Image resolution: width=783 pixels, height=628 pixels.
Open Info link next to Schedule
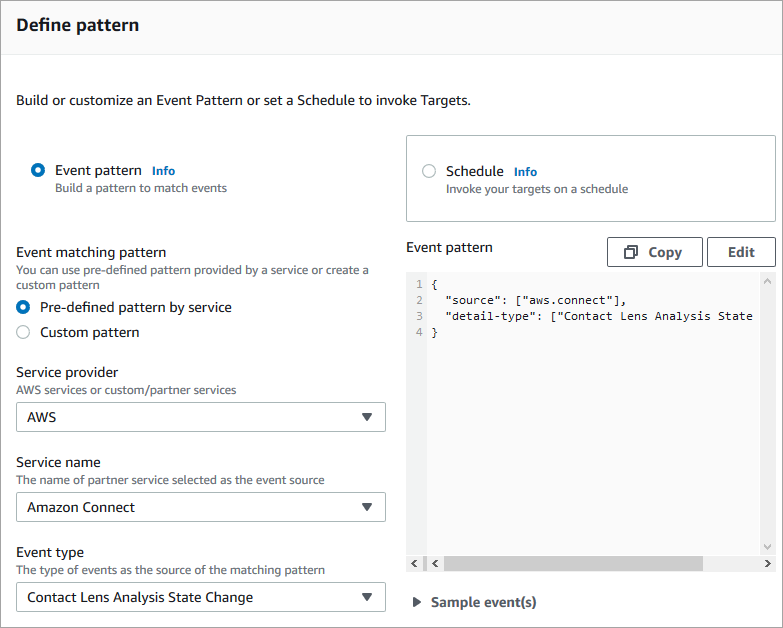coord(525,171)
